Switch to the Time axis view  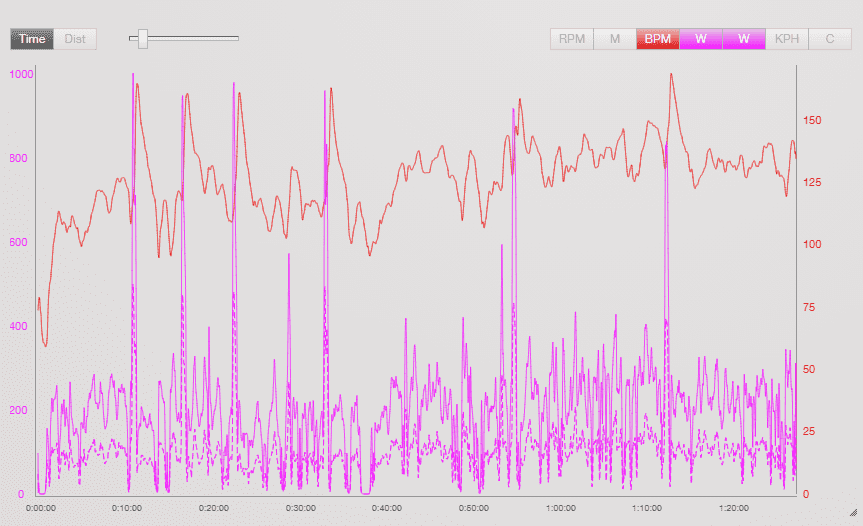coord(32,39)
